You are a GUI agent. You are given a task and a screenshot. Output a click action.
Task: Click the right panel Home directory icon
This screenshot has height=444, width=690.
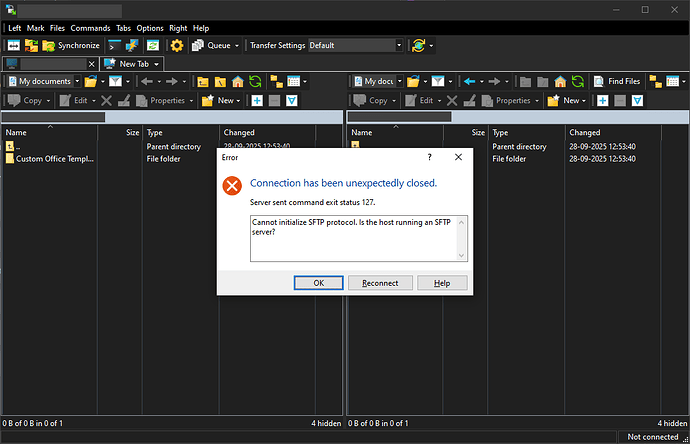point(561,81)
